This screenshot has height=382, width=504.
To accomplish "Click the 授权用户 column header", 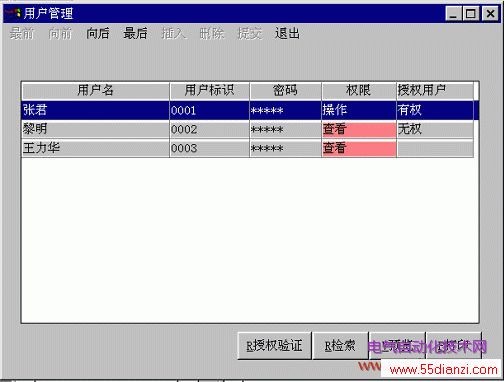I will coord(435,91).
